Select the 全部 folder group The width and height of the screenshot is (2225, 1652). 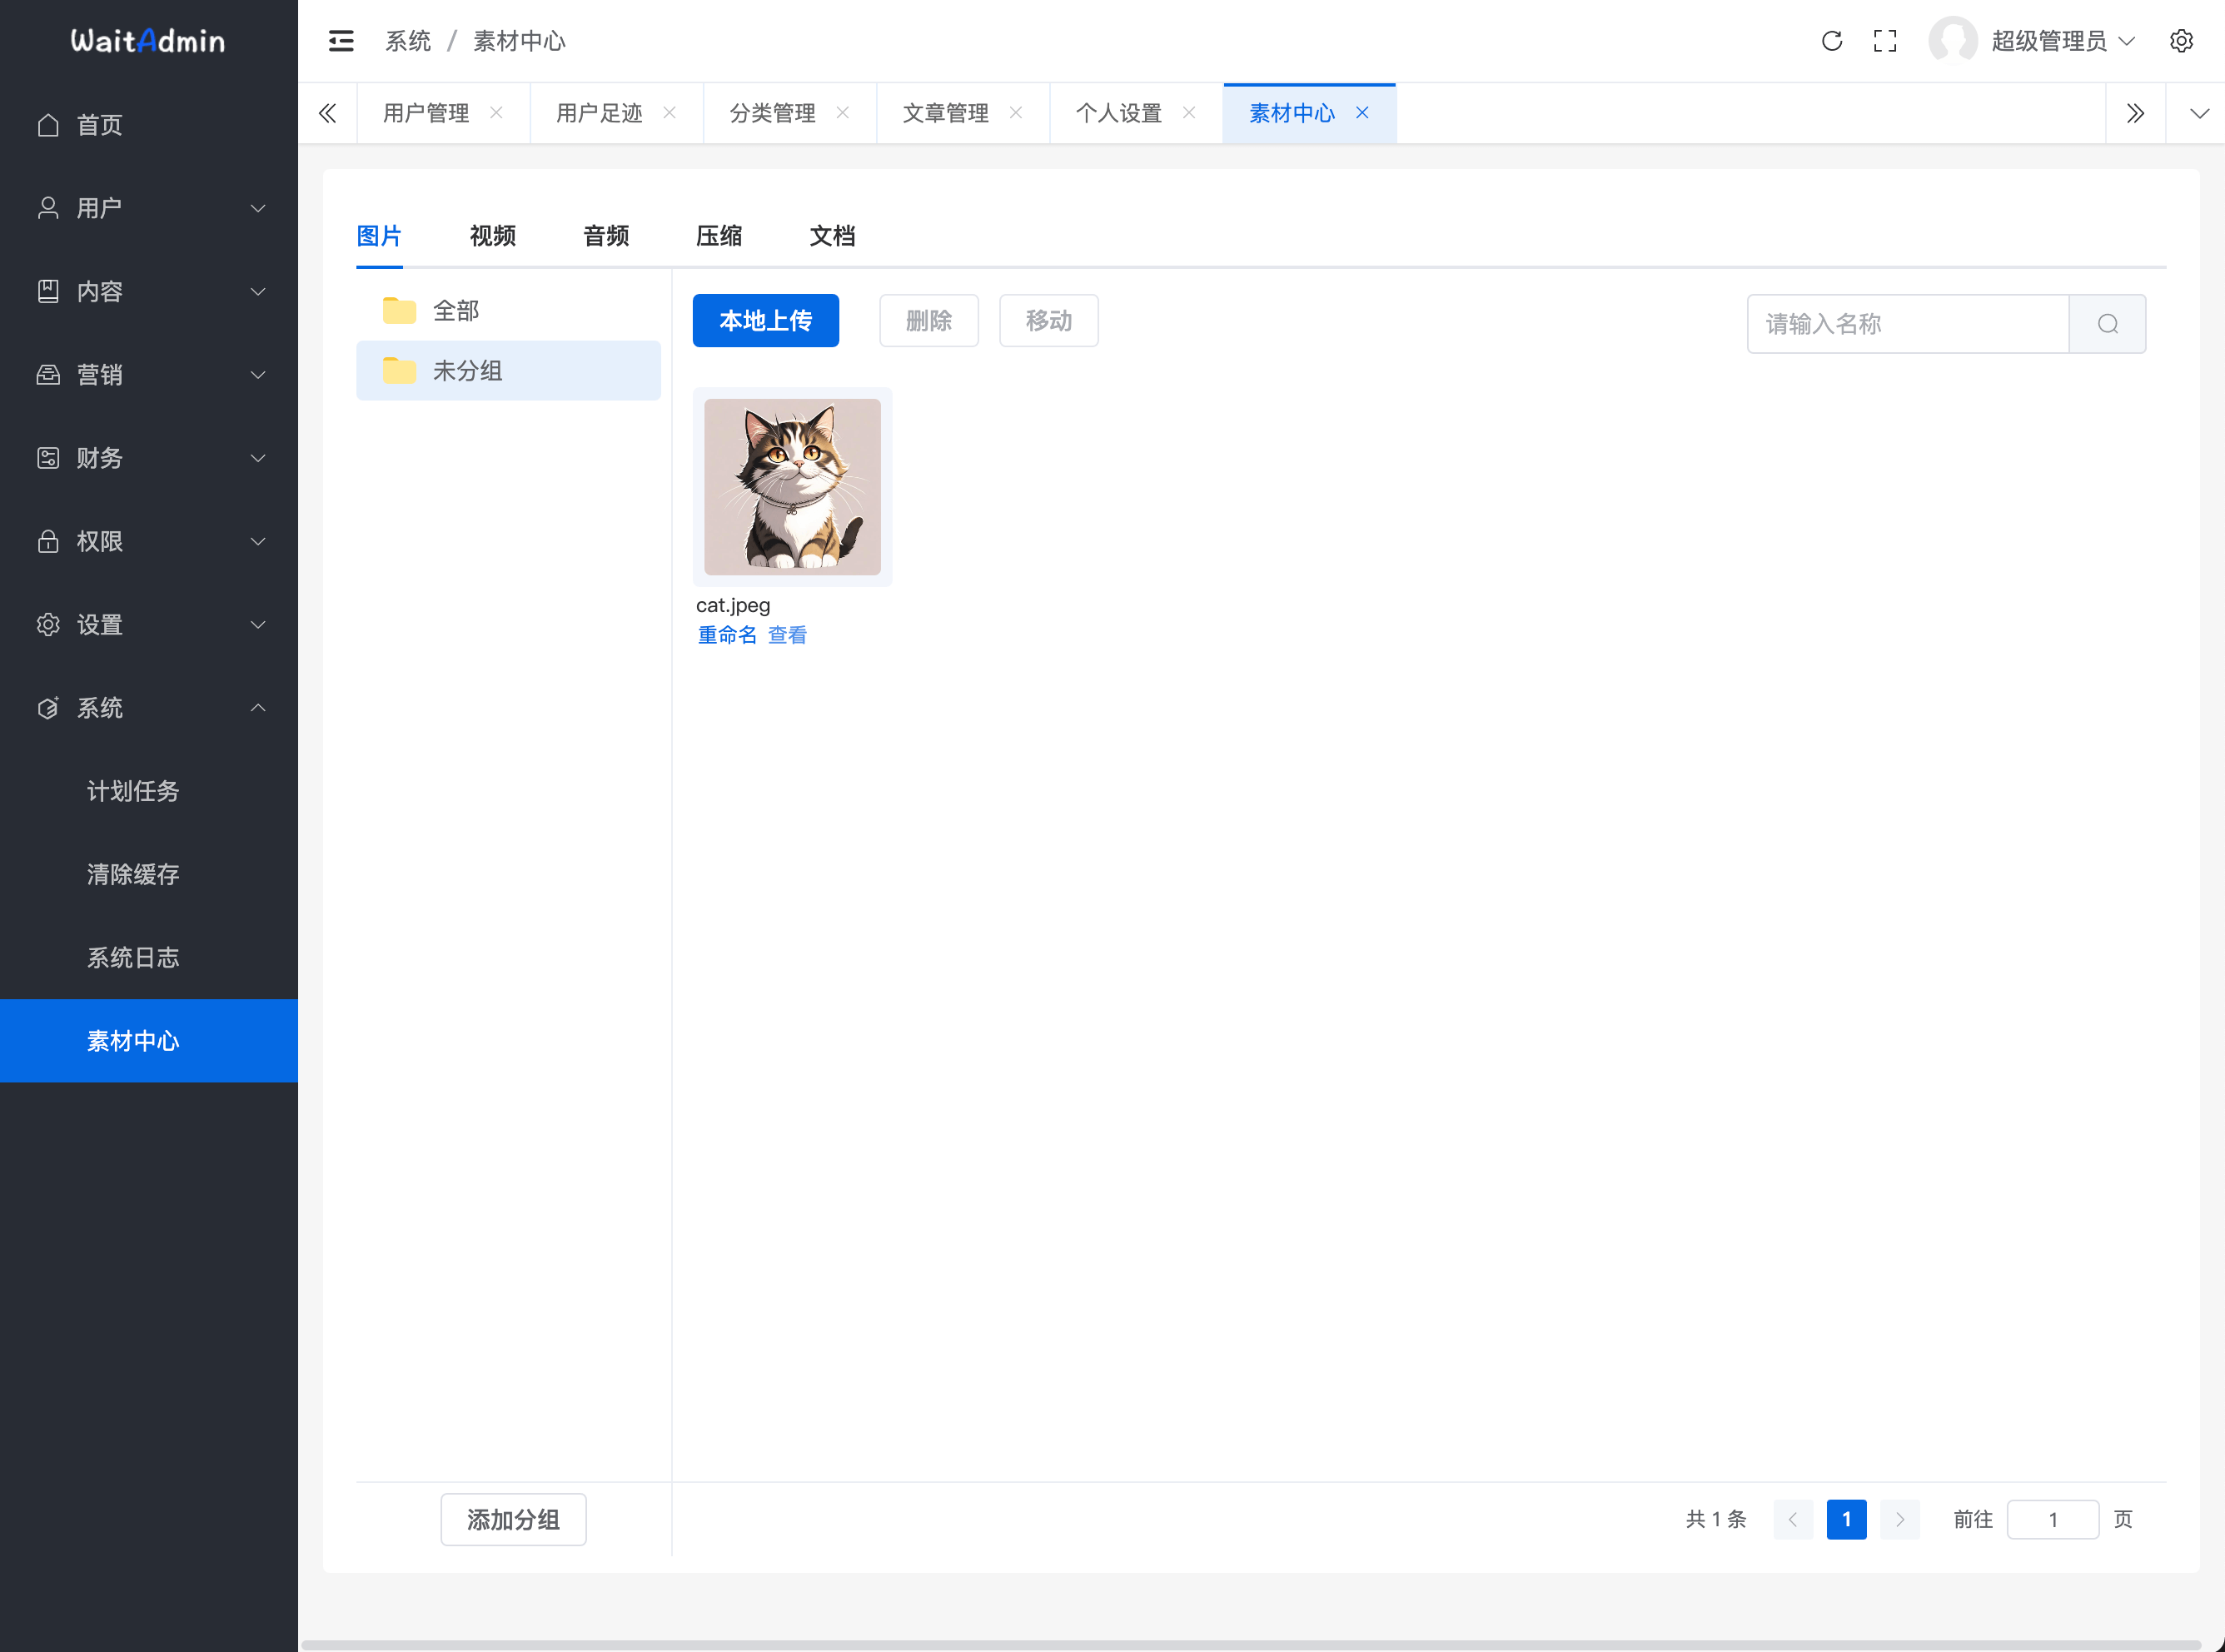[456, 311]
